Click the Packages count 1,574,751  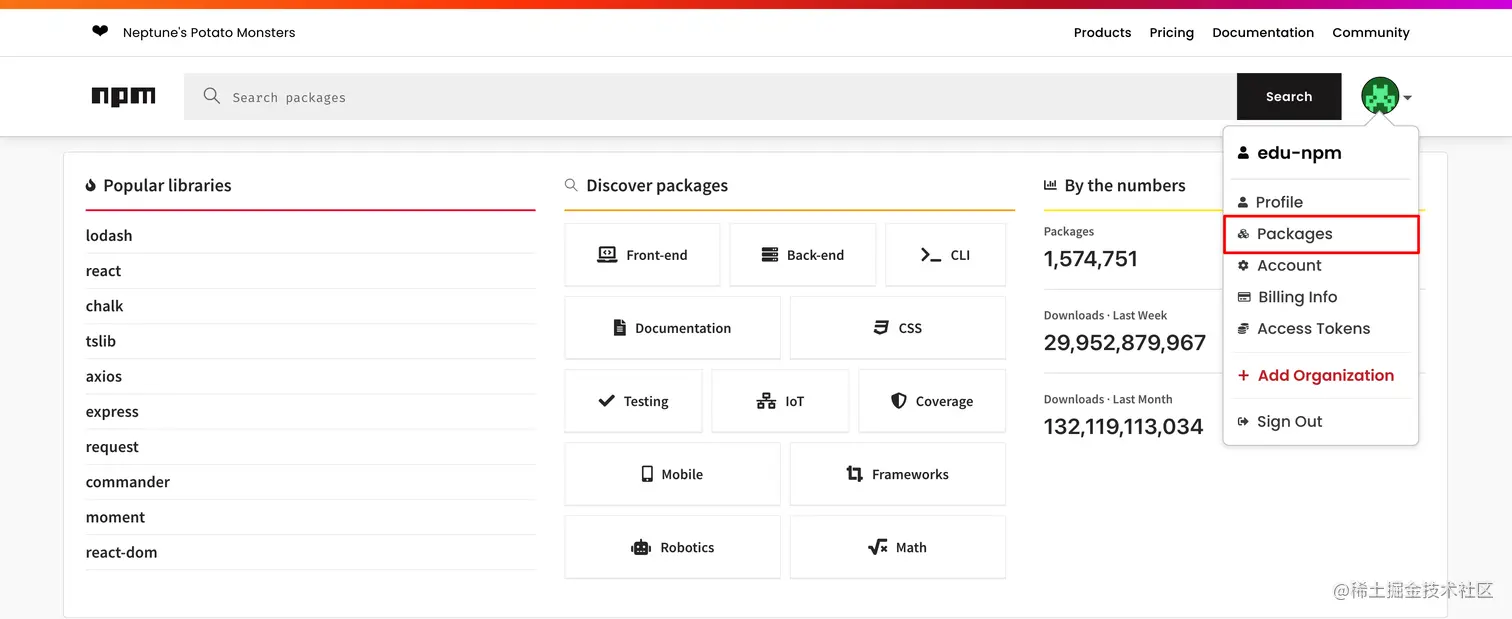(1091, 259)
